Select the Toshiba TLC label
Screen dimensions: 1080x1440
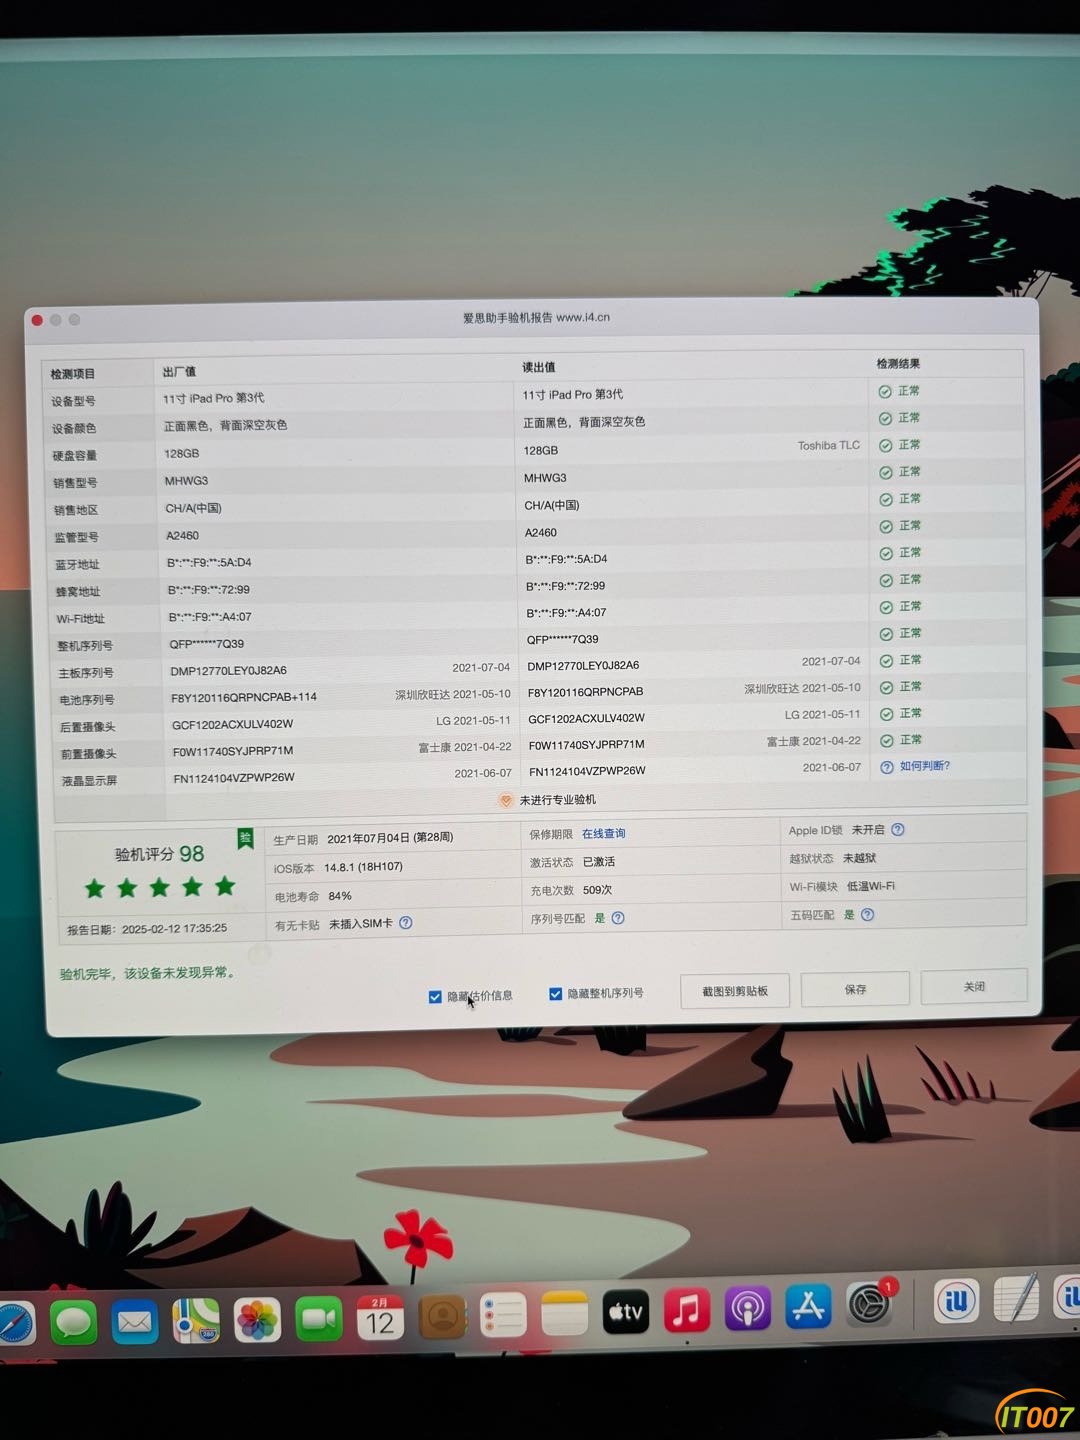[829, 446]
